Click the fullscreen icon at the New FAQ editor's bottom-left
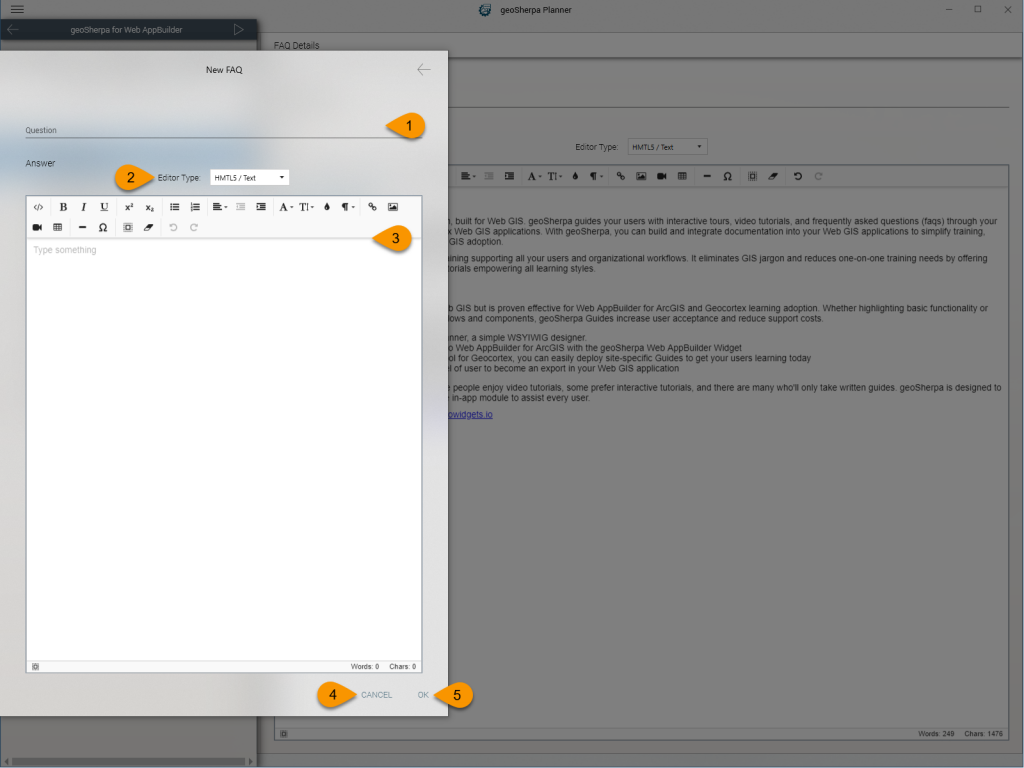1024x768 pixels. 35,667
